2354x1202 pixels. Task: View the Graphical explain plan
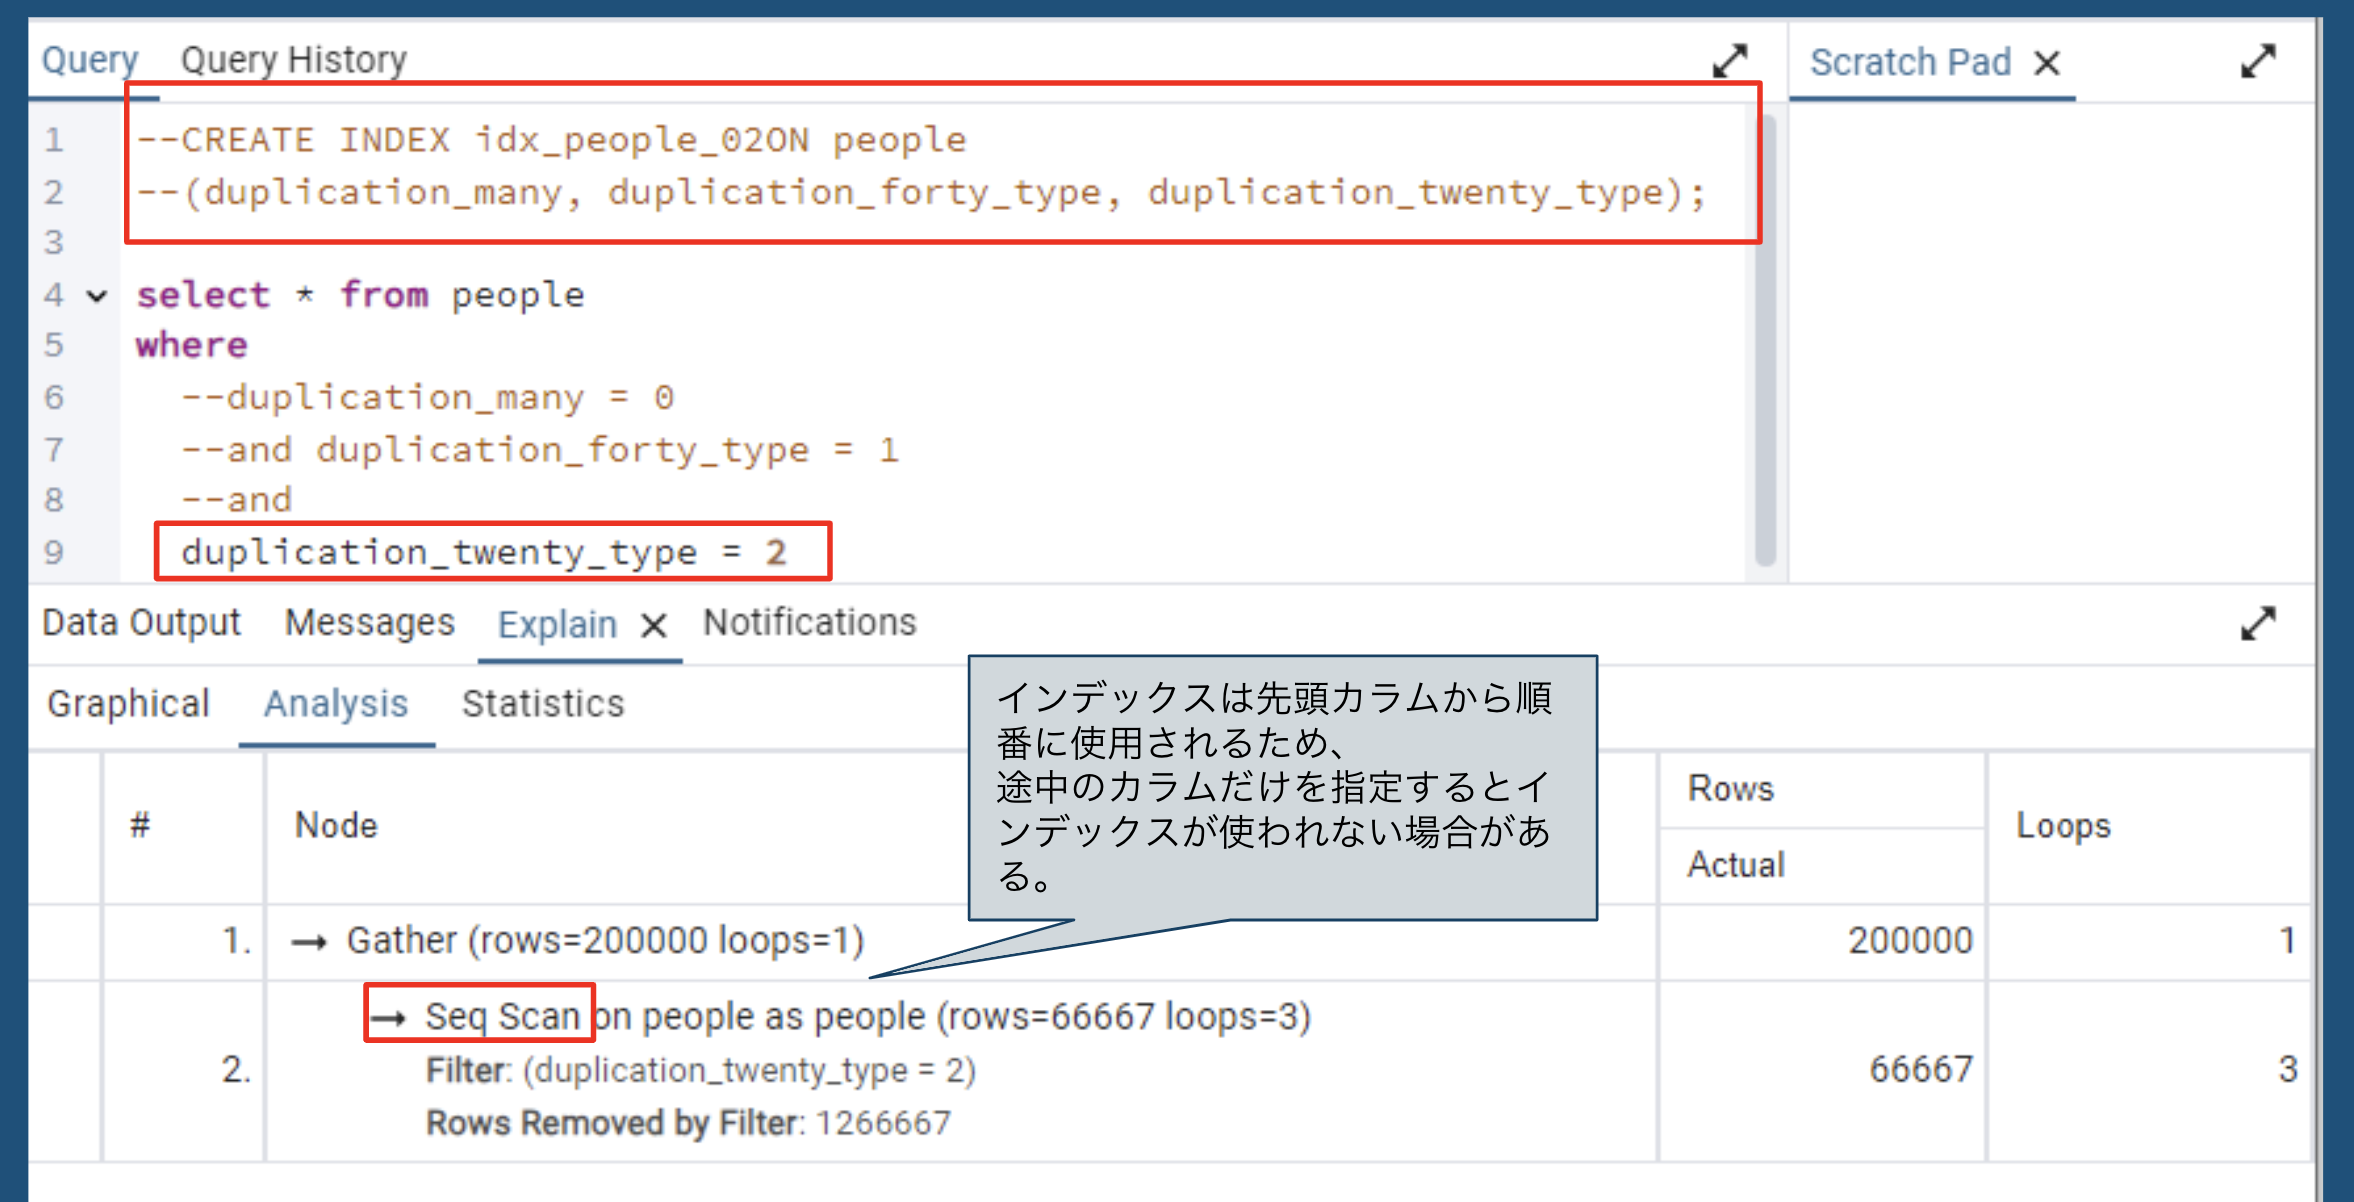click(x=128, y=703)
